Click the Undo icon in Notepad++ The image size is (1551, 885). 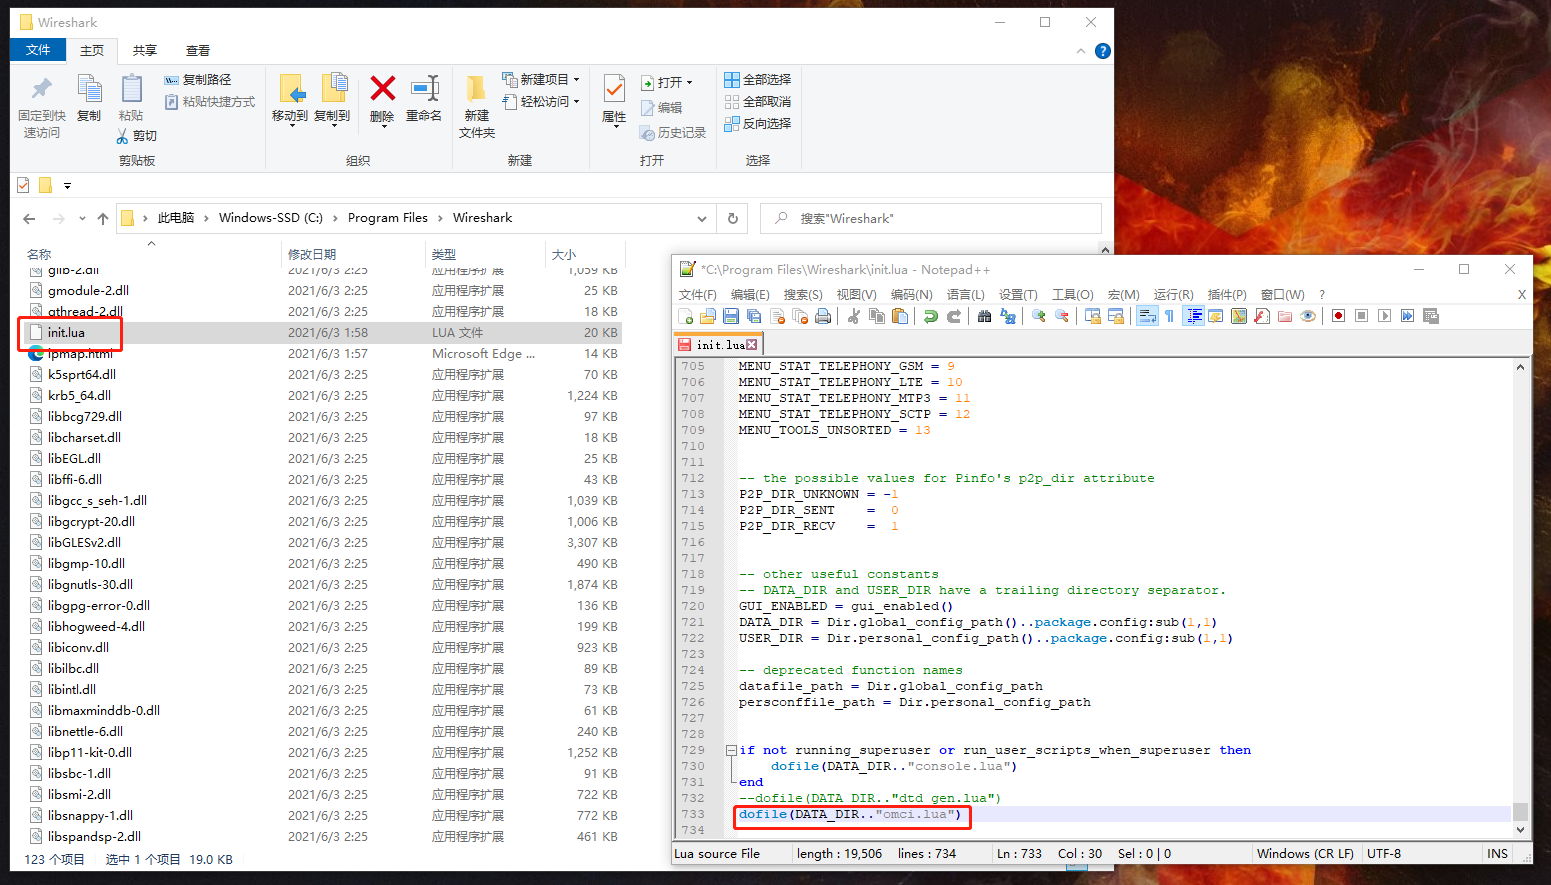(x=930, y=316)
